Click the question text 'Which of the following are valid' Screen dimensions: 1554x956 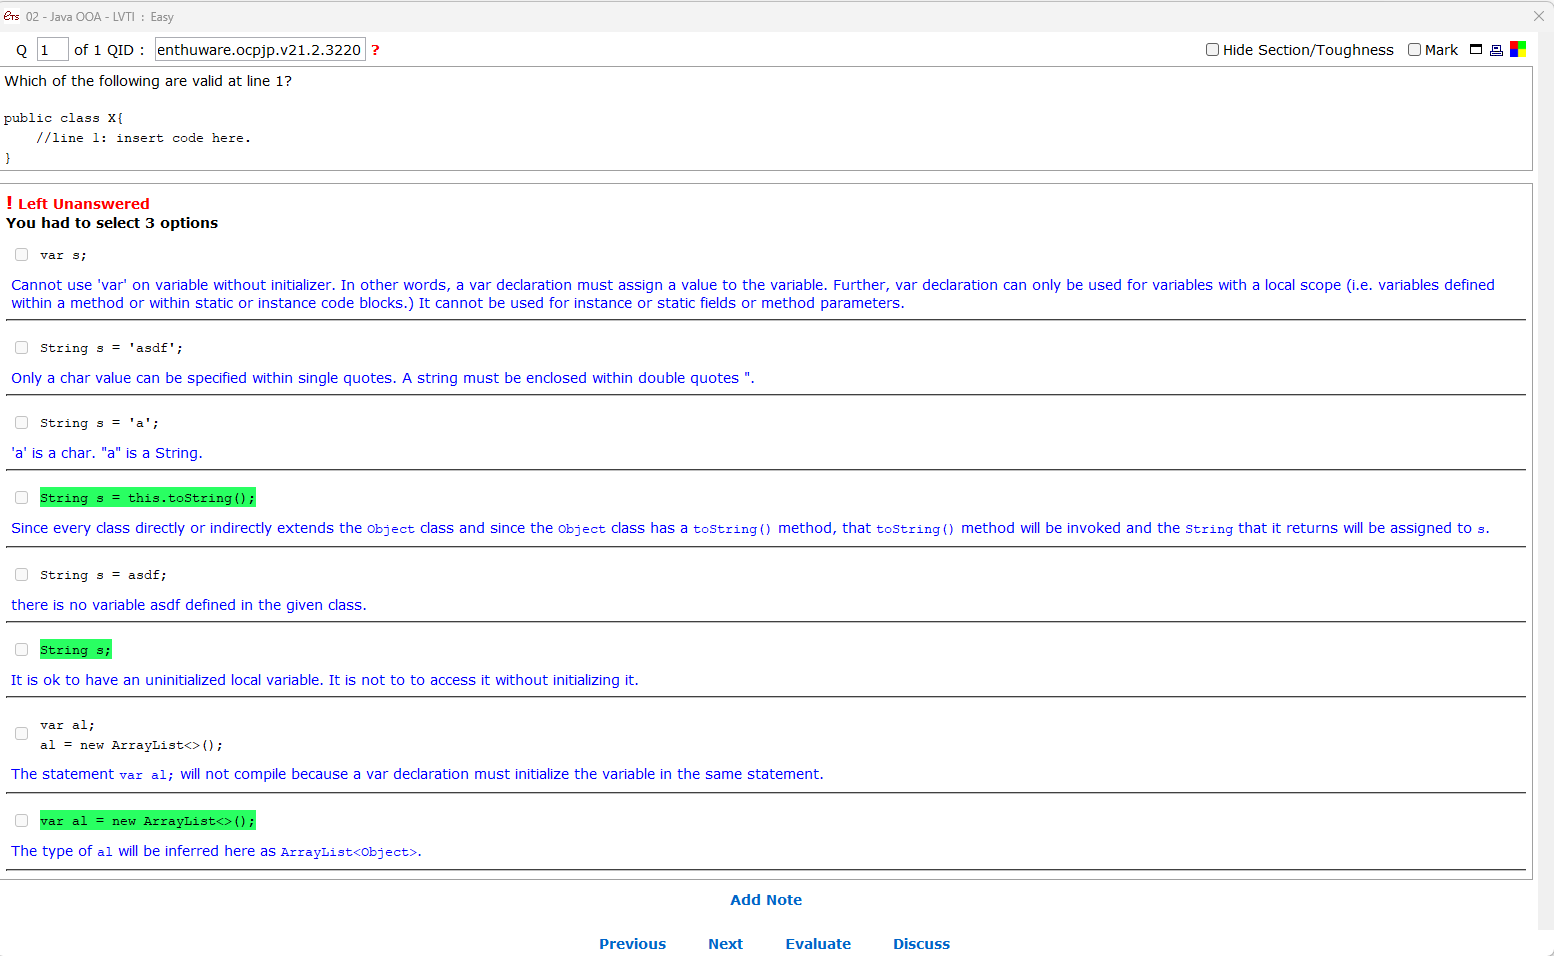point(120,81)
